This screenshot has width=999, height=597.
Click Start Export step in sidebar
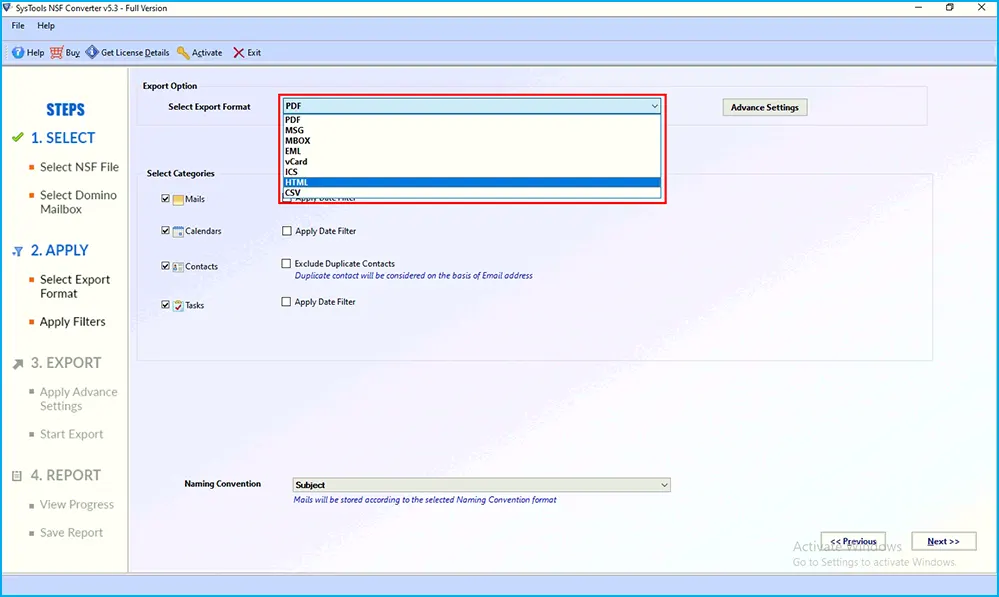tap(71, 434)
